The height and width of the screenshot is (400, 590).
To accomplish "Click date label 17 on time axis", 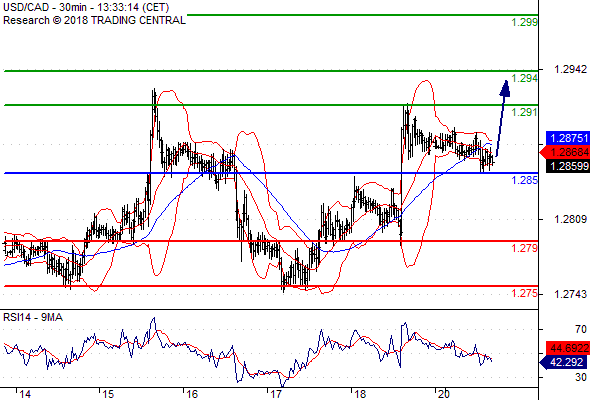I will [x=276, y=394].
